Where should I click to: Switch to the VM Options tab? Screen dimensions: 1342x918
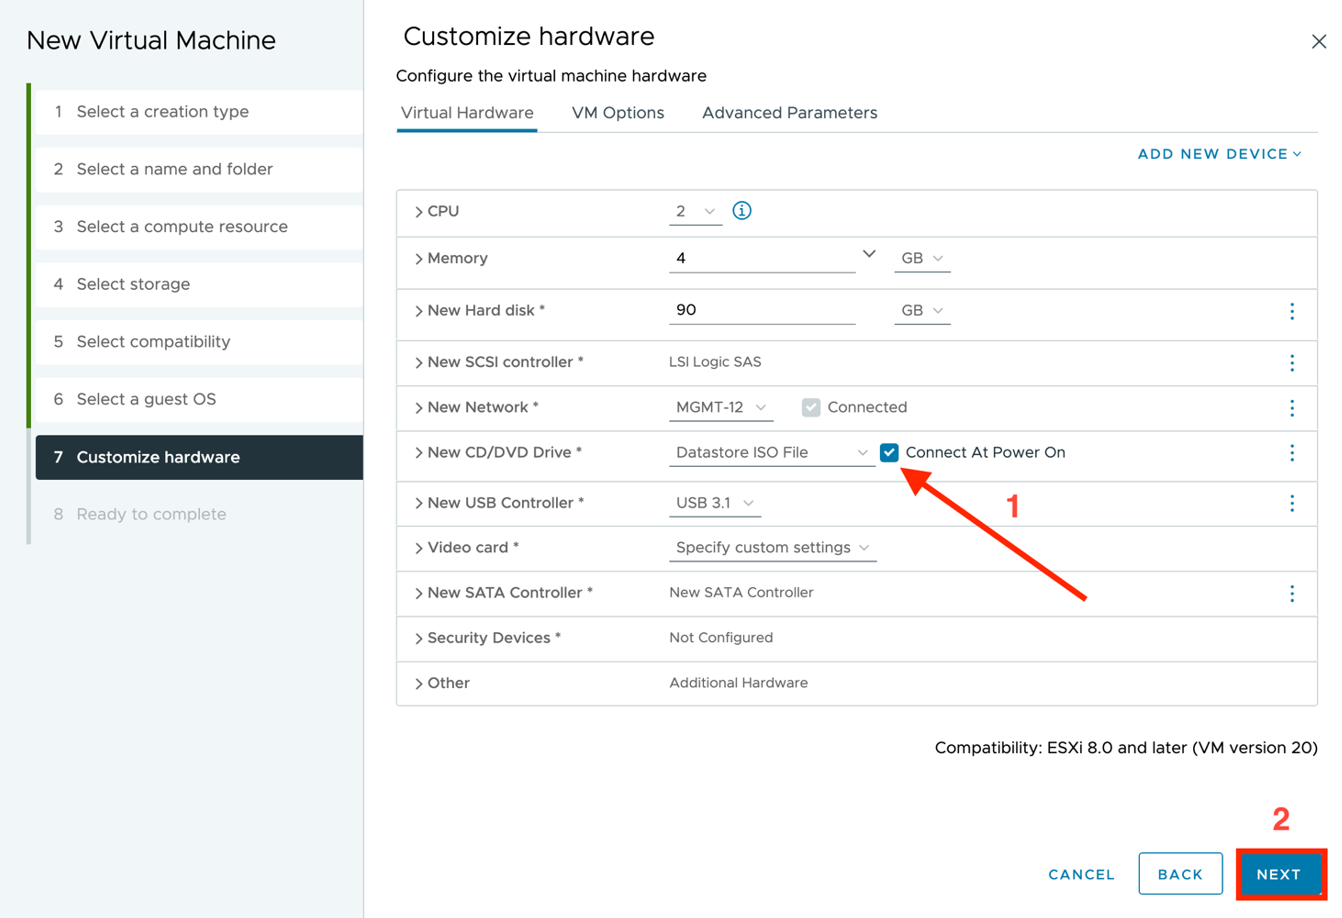tap(617, 113)
